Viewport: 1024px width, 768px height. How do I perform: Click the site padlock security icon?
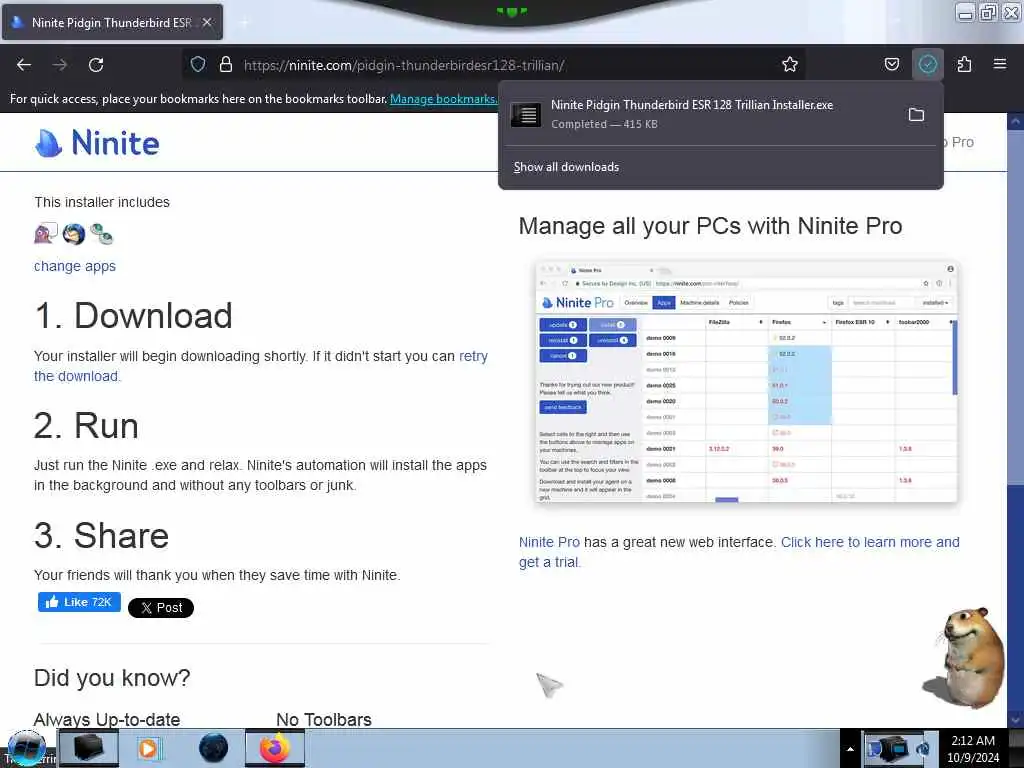coord(226,64)
